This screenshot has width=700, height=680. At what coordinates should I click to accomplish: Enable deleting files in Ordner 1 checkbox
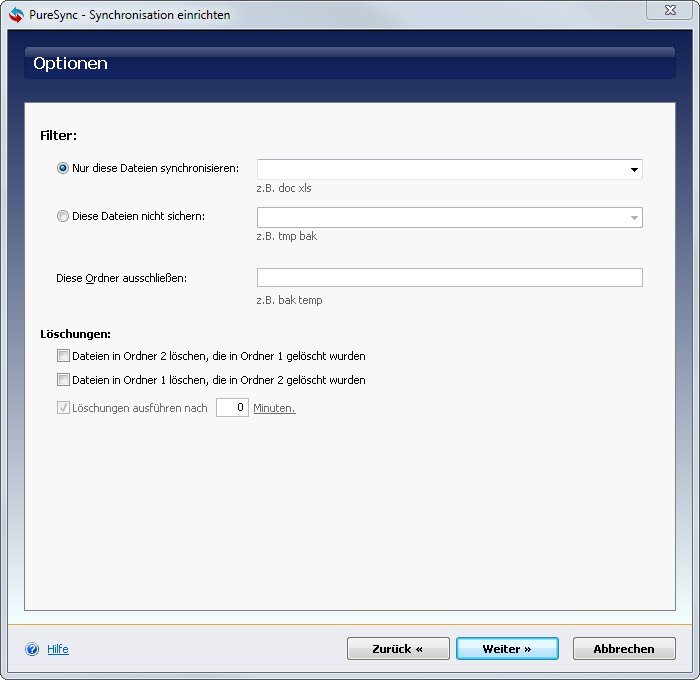coord(63,380)
